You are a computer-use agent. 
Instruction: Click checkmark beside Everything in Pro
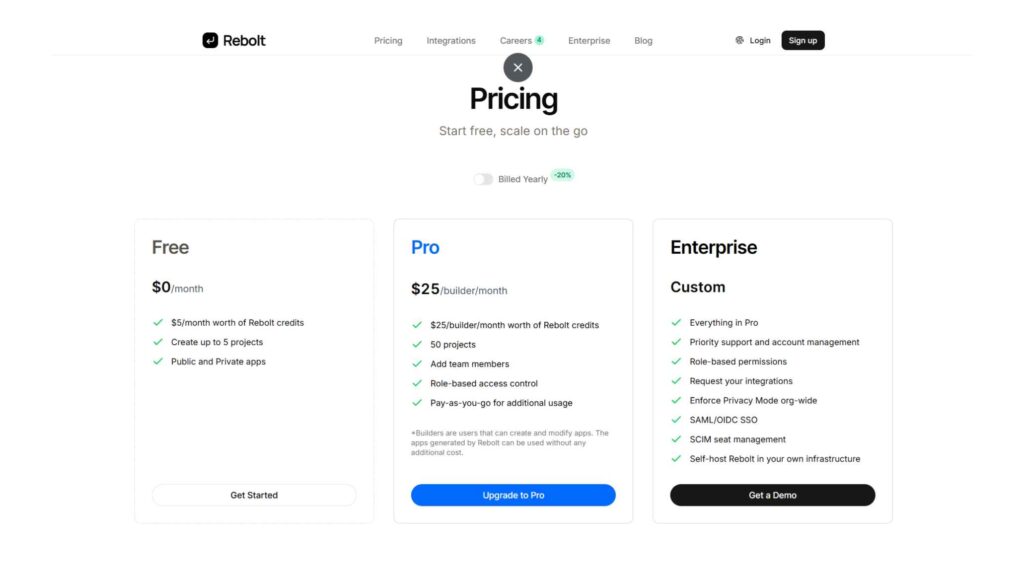point(677,323)
